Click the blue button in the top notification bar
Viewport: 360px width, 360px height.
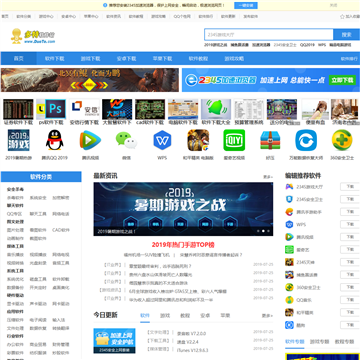pos(246,5)
